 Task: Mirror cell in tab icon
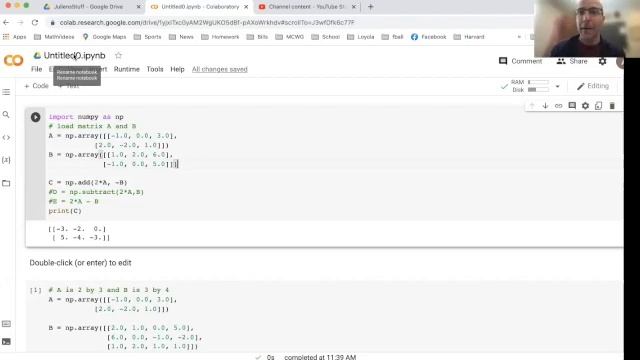point(598,106)
